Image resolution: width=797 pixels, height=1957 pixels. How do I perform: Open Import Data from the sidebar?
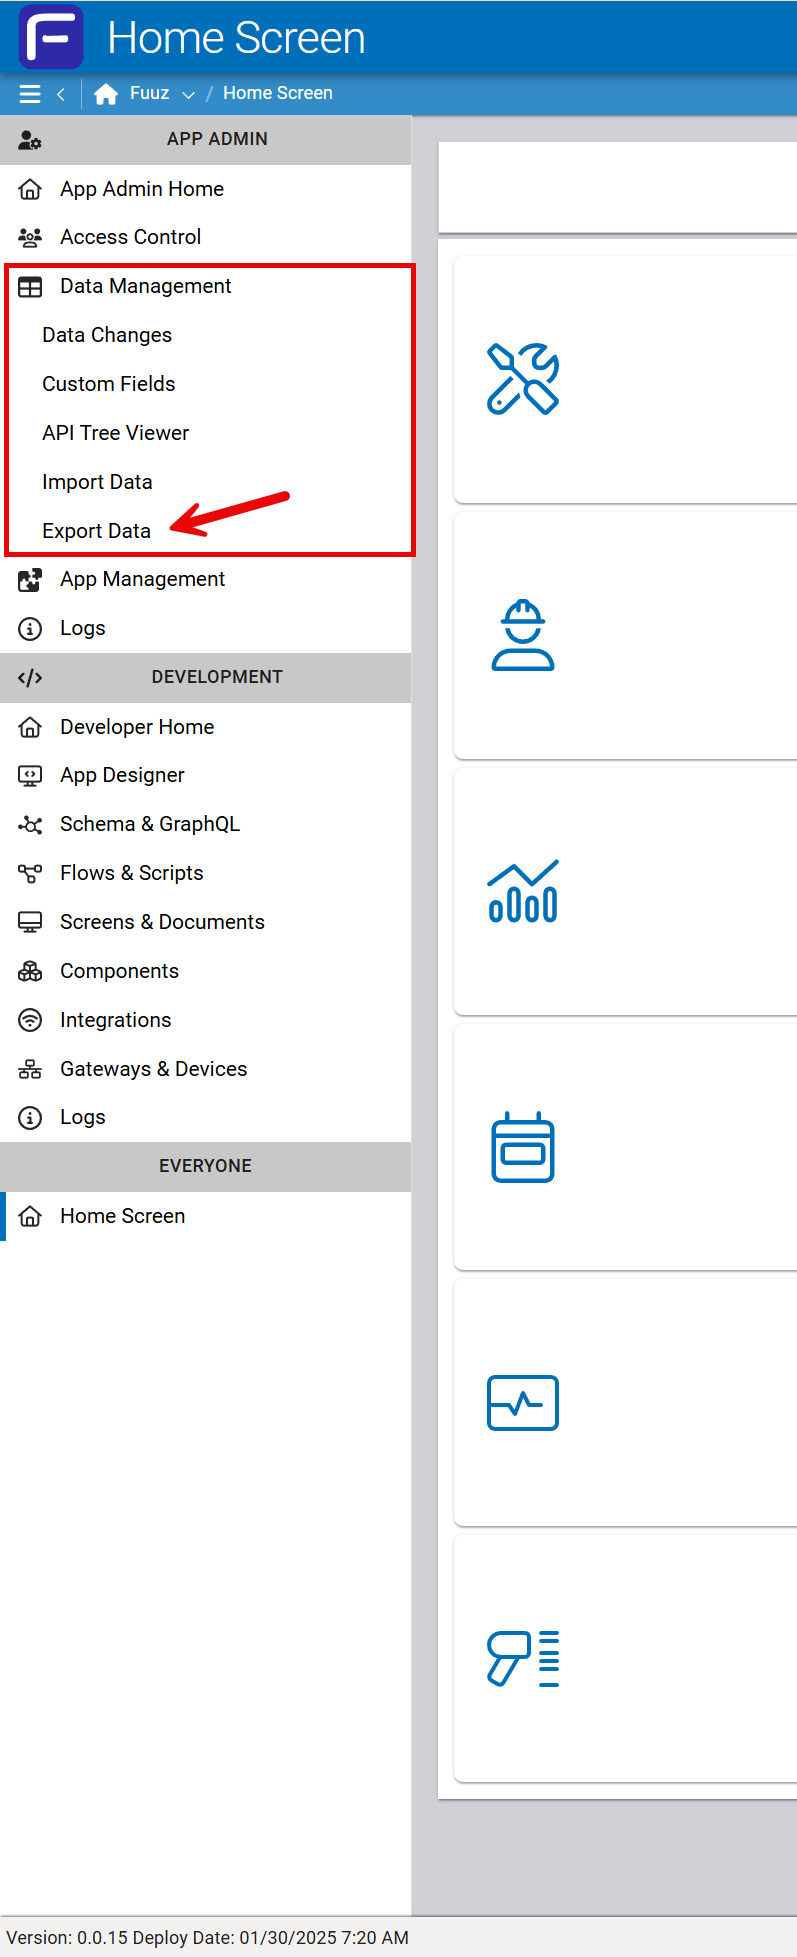[x=97, y=482]
